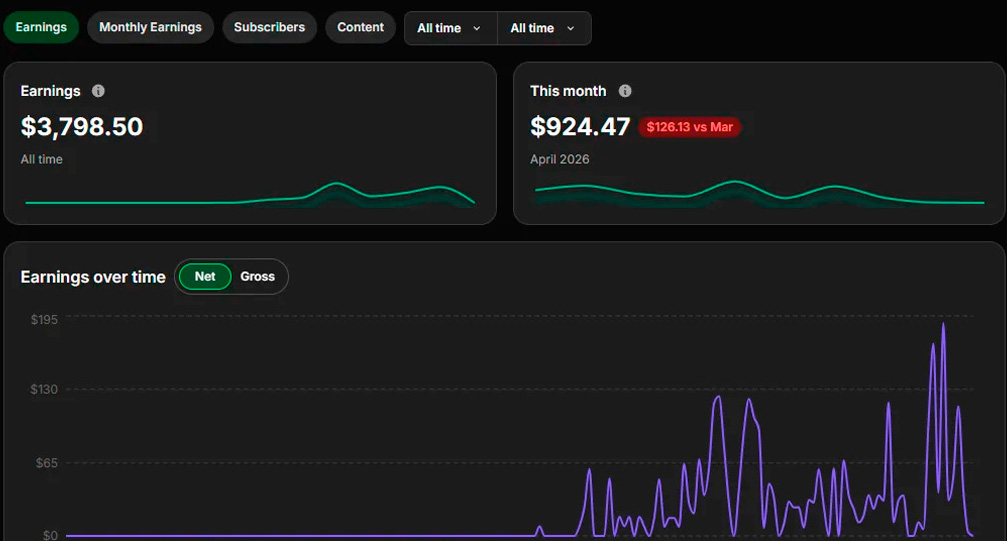The height and width of the screenshot is (541, 1007).
Task: Click the Earnings over time heading
Action: click(x=93, y=277)
